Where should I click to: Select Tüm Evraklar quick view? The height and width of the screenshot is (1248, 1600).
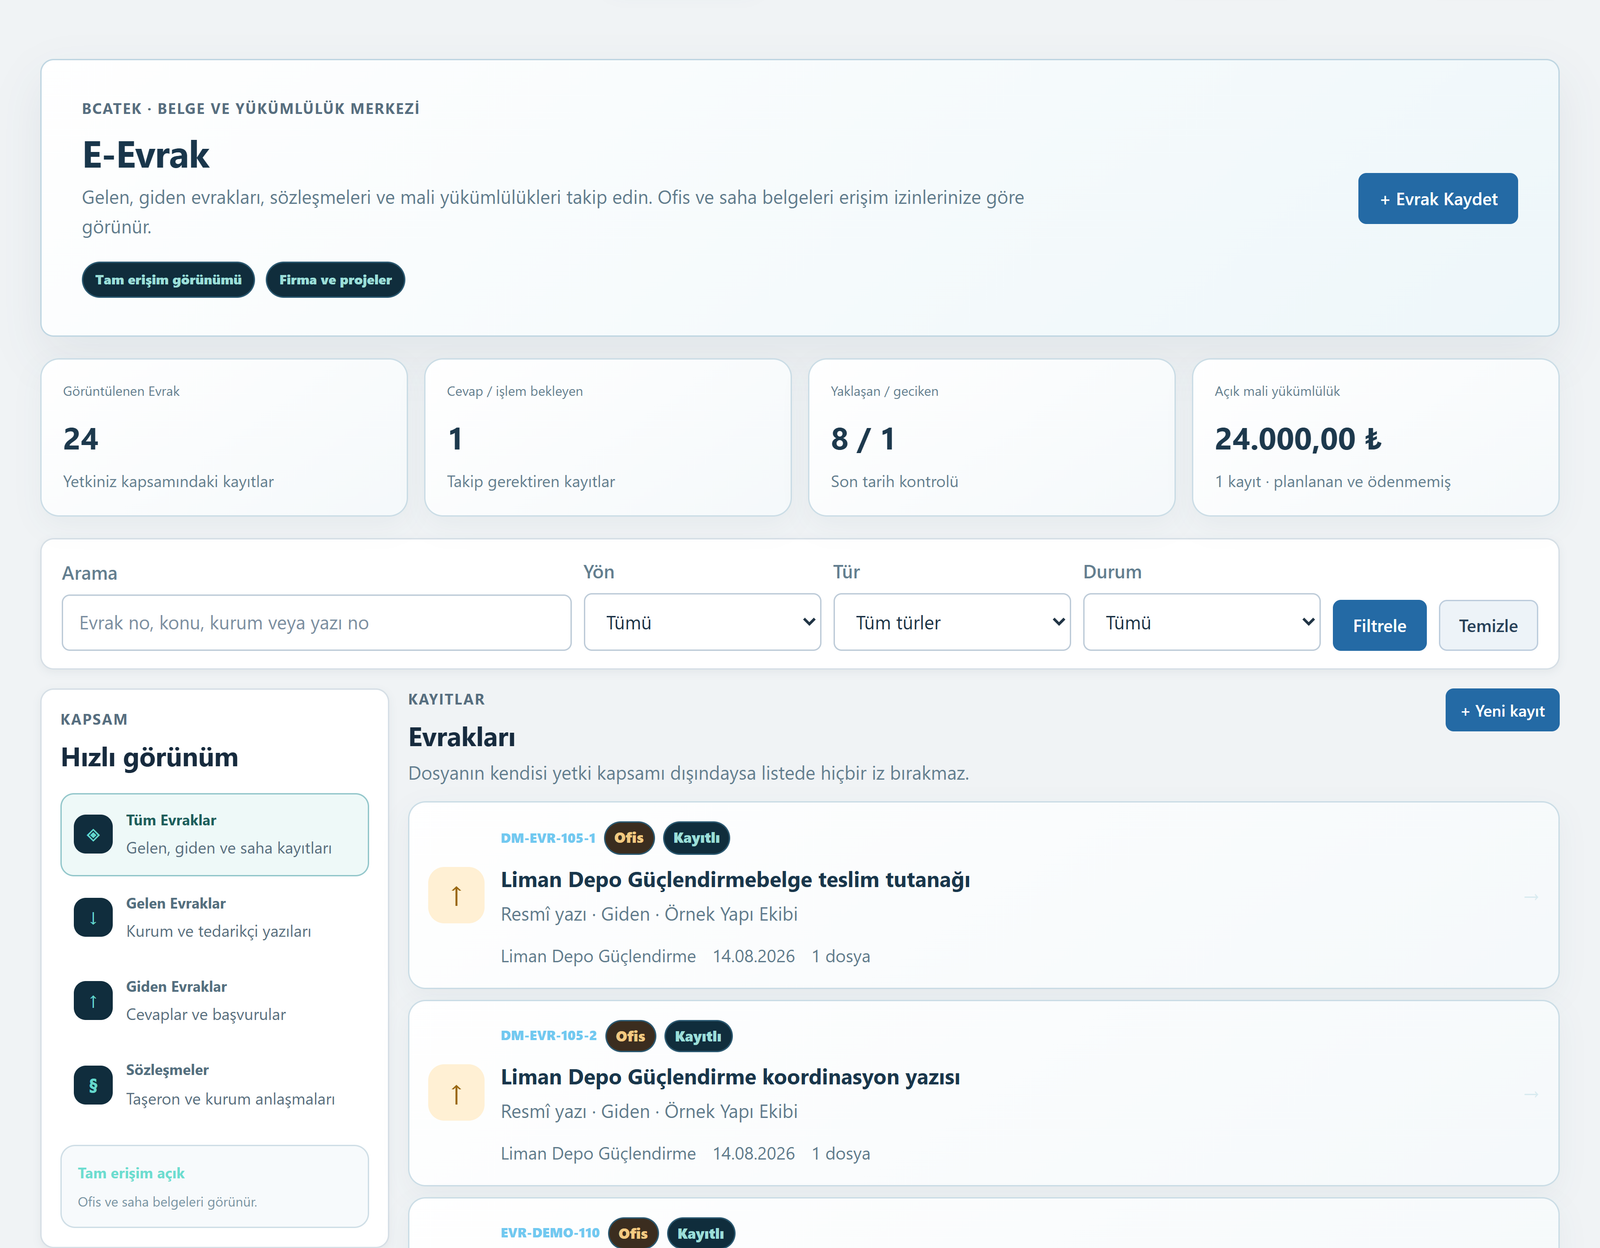point(214,834)
